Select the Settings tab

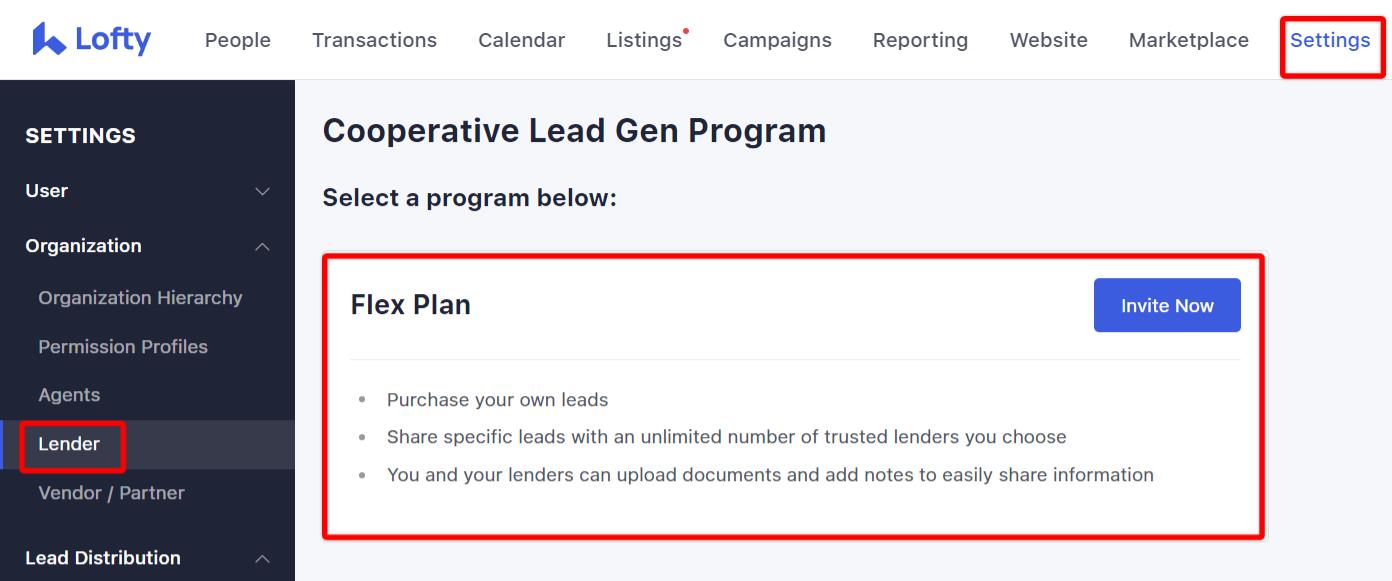pyautogui.click(x=1330, y=40)
